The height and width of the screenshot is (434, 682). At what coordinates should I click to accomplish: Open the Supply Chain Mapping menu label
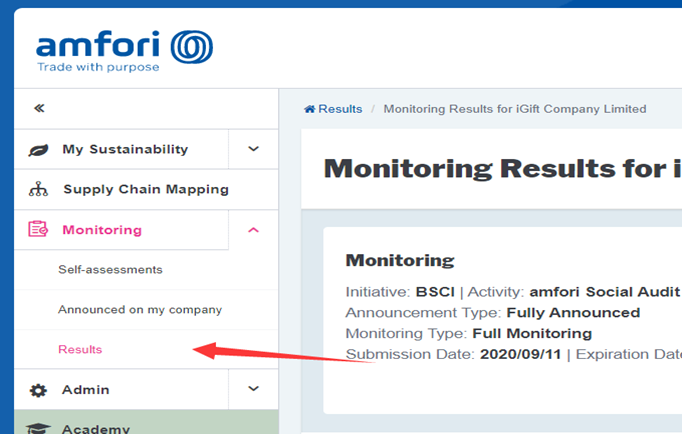145,189
